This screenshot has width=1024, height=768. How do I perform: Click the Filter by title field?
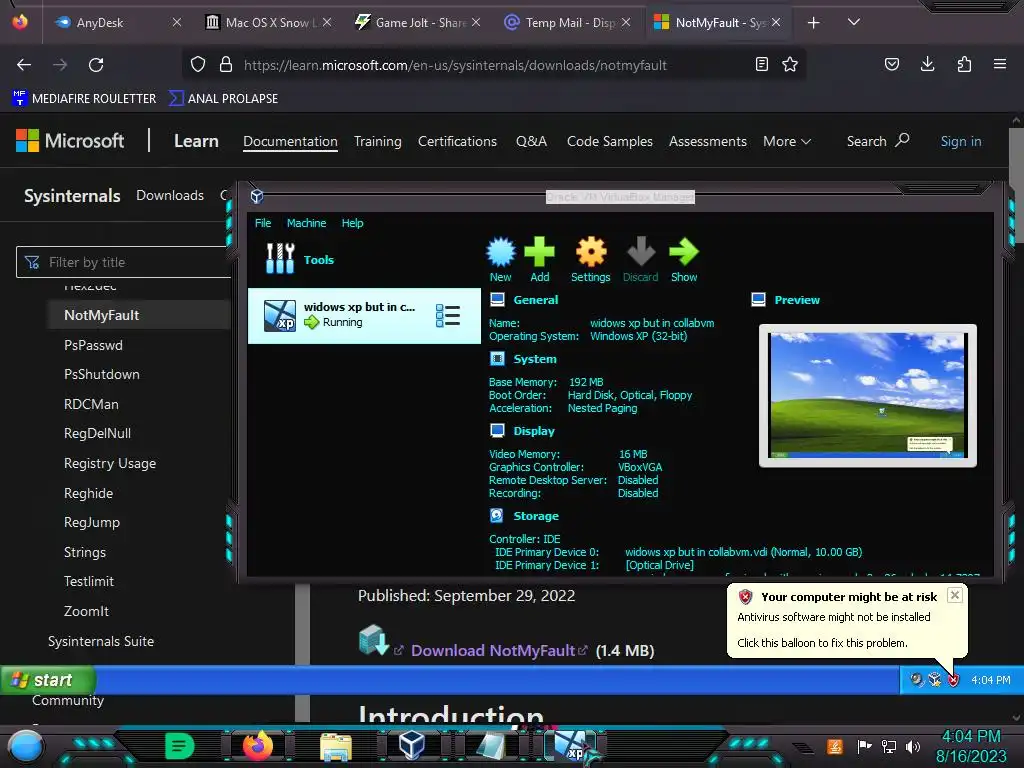pos(123,262)
